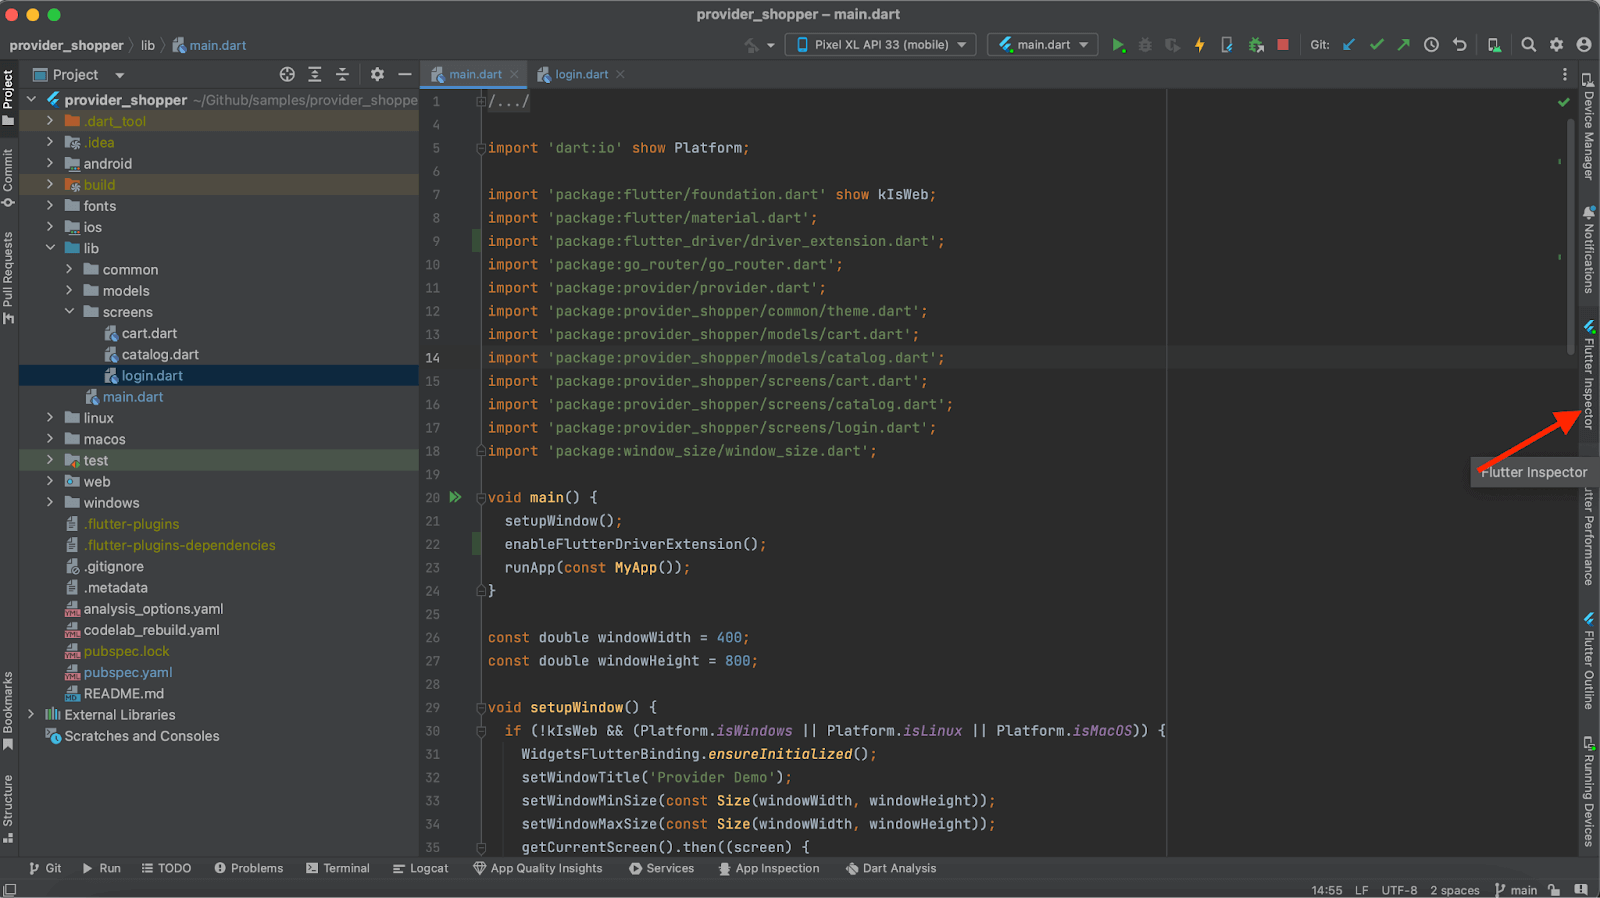Commit changes using the green checkmark
The width and height of the screenshot is (1600, 898).
click(1376, 45)
